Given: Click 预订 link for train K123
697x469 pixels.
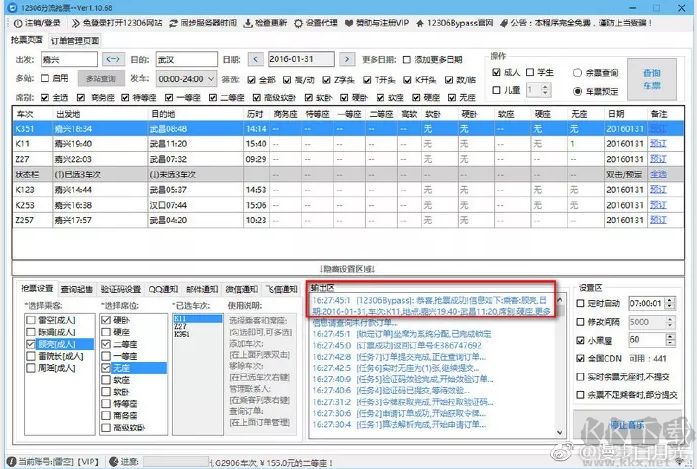Looking at the screenshot, I should [658, 190].
